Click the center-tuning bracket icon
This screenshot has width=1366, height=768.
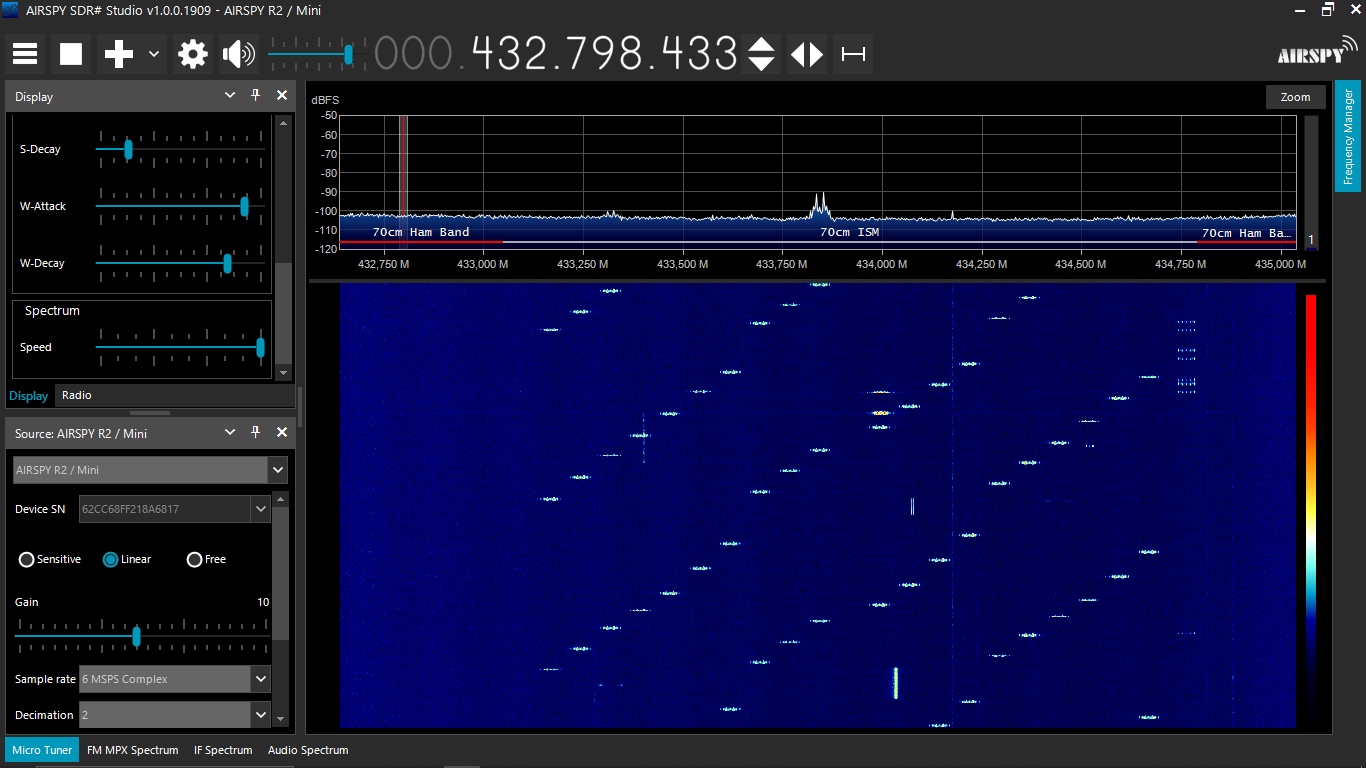pyautogui.click(x=853, y=54)
